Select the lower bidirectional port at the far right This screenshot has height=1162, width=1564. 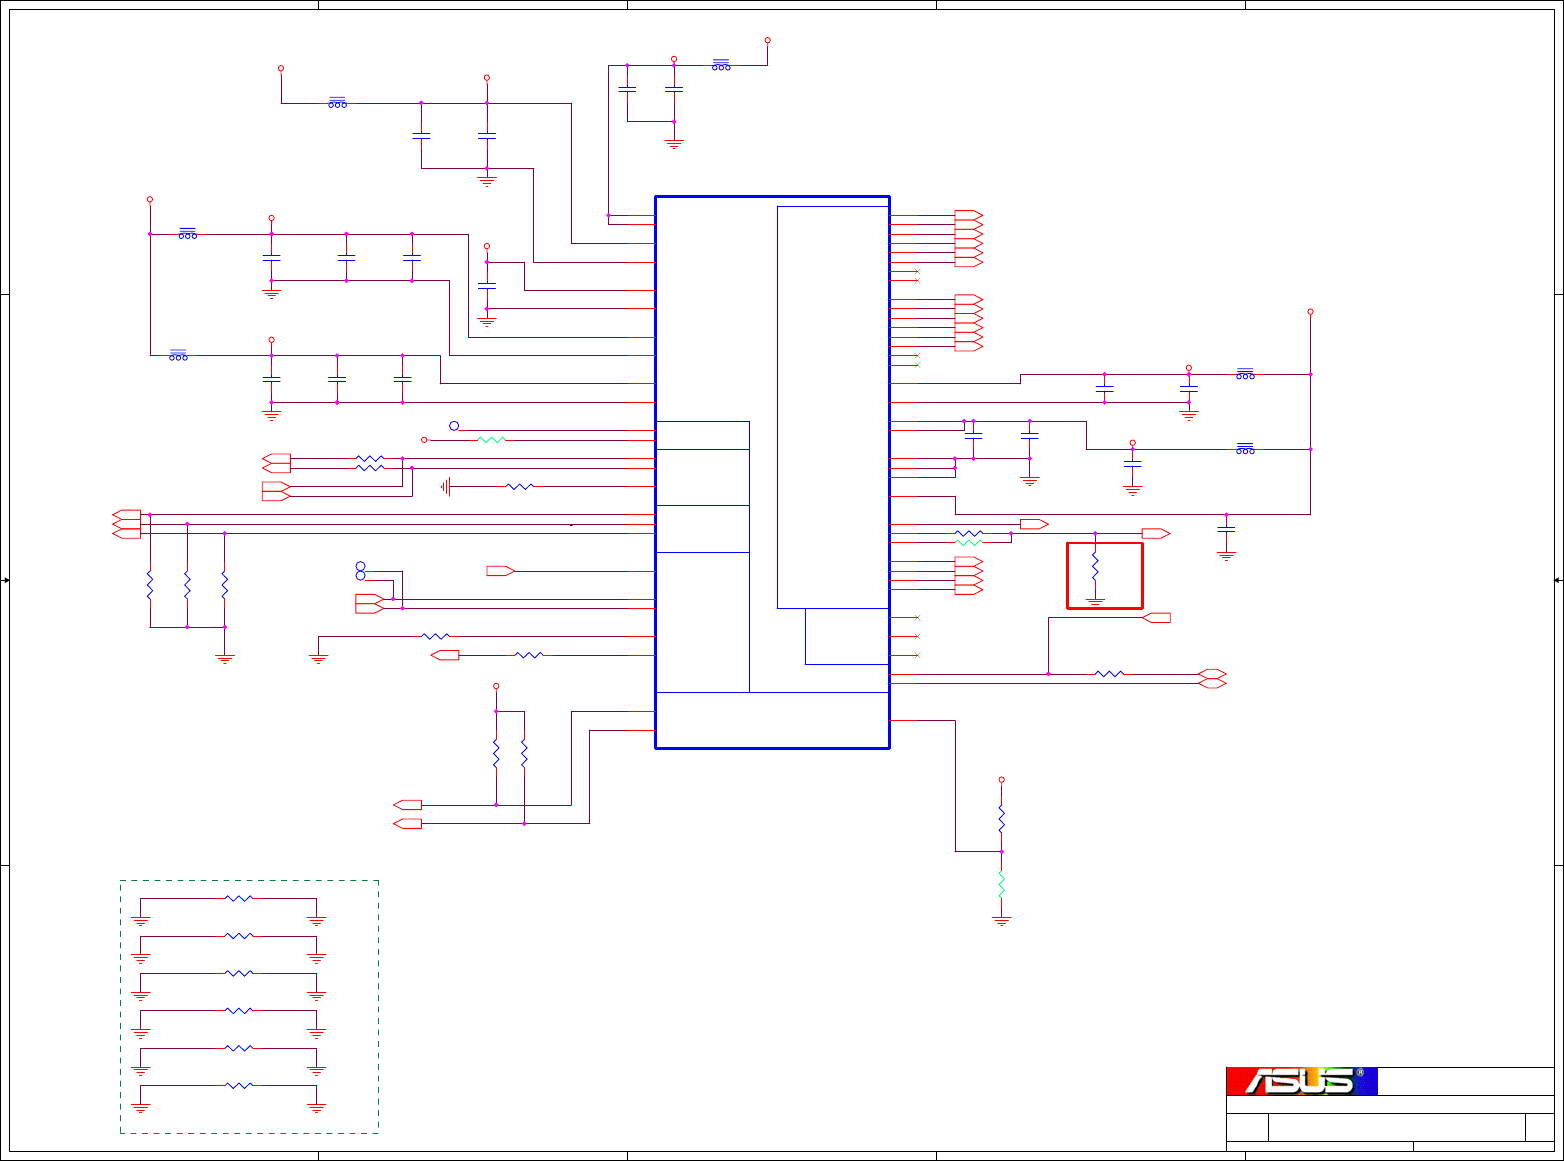(1212, 683)
